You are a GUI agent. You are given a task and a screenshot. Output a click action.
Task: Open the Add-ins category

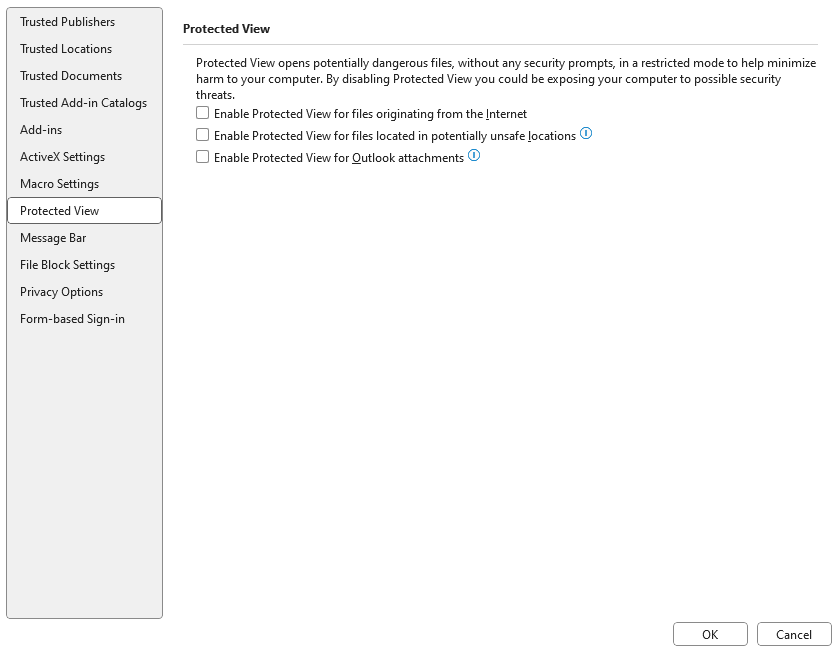(41, 130)
